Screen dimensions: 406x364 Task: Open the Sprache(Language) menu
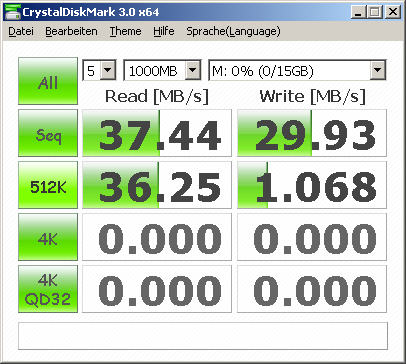click(x=233, y=31)
